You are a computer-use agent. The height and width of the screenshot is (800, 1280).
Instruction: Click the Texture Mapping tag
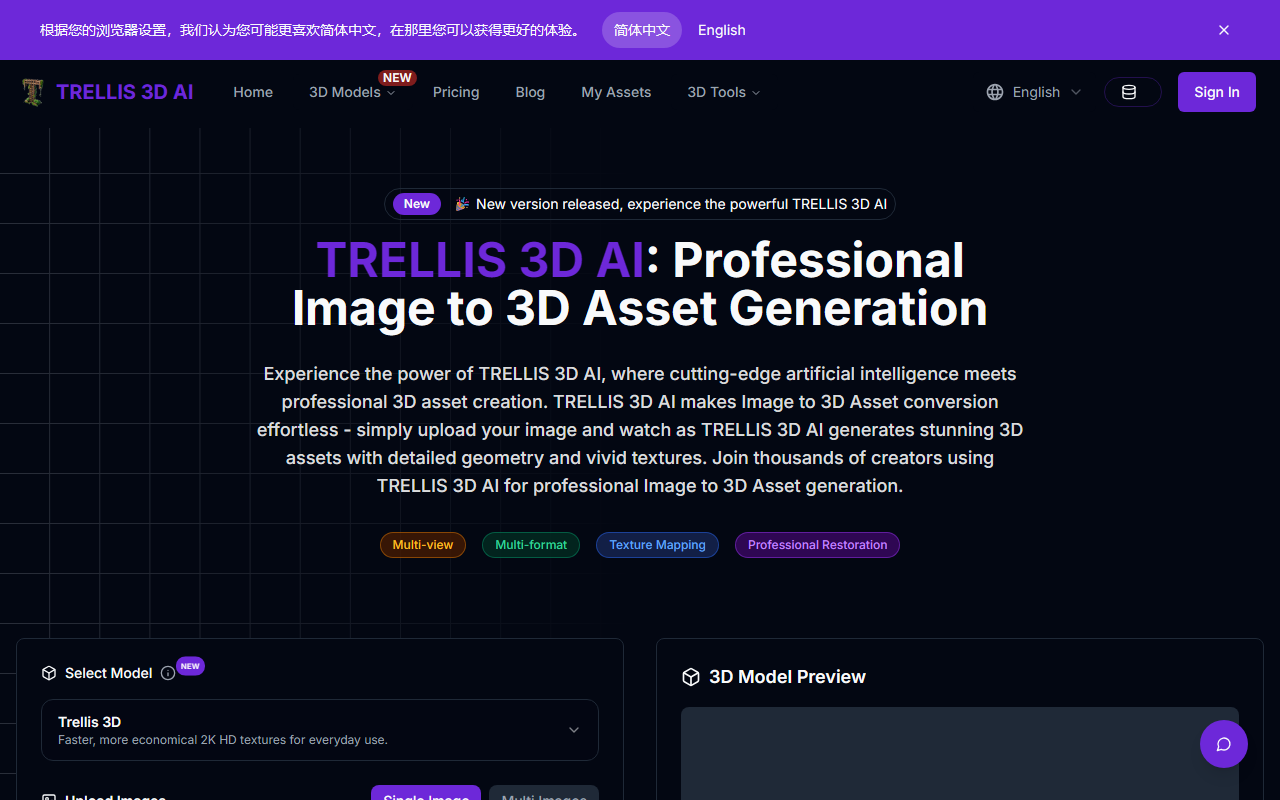(x=658, y=545)
